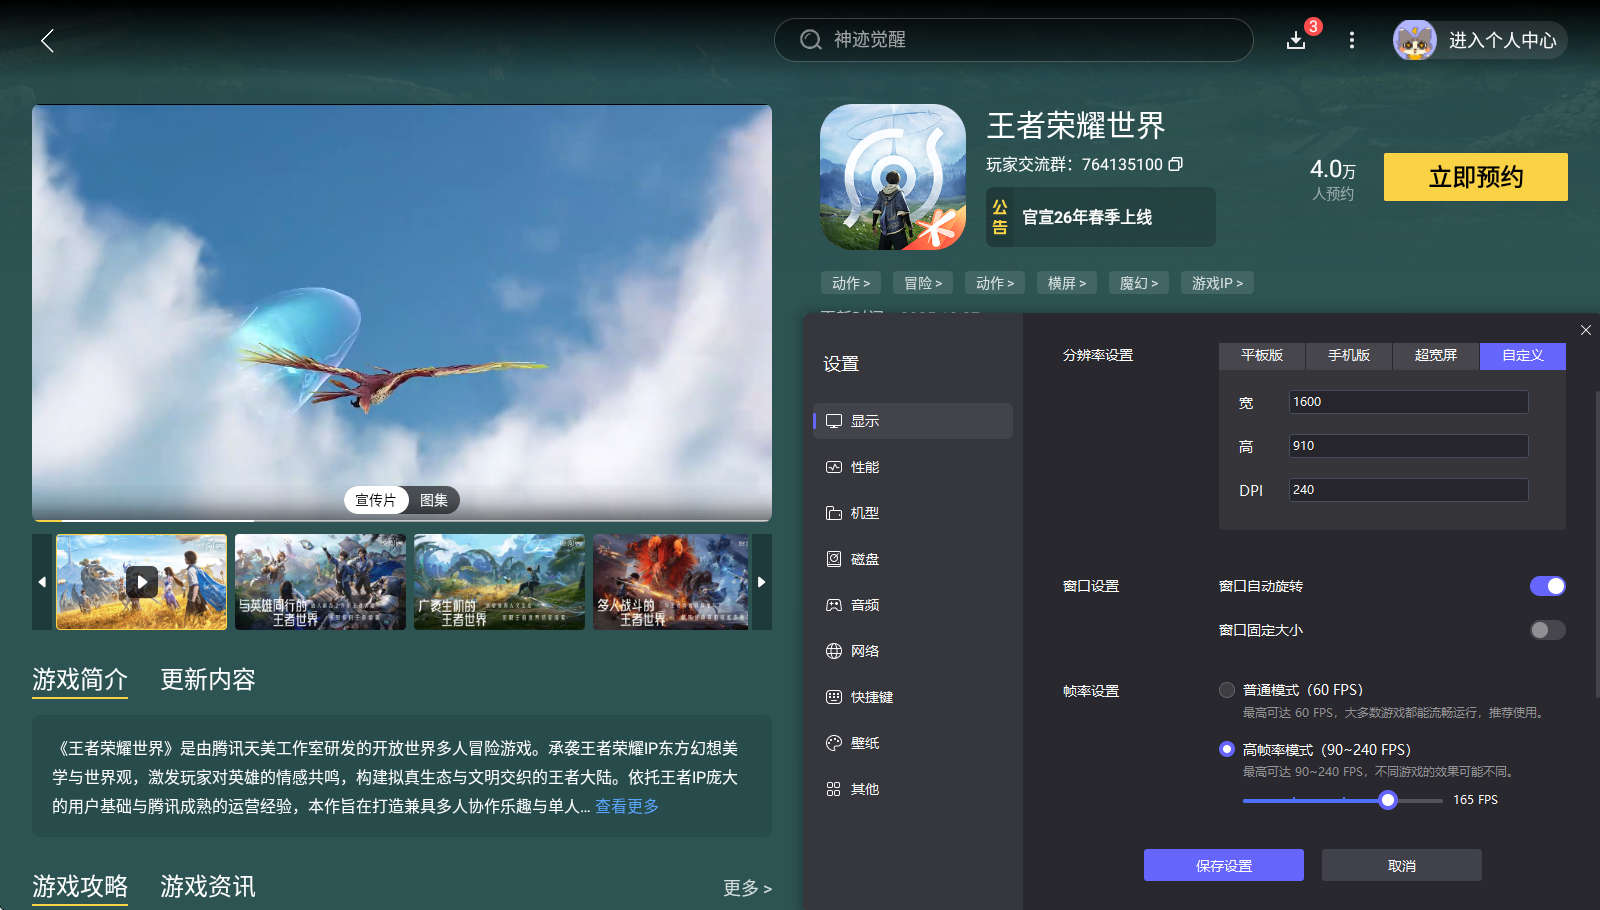Viewport: 1600px width, 910px height.
Task: Expand the 游戏IP tag category
Action: click(1217, 283)
